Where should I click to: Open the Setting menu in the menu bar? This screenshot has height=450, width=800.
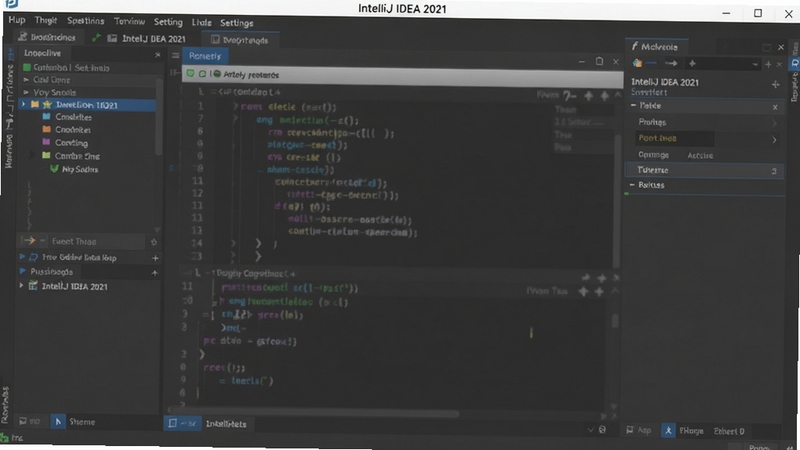click(x=168, y=22)
